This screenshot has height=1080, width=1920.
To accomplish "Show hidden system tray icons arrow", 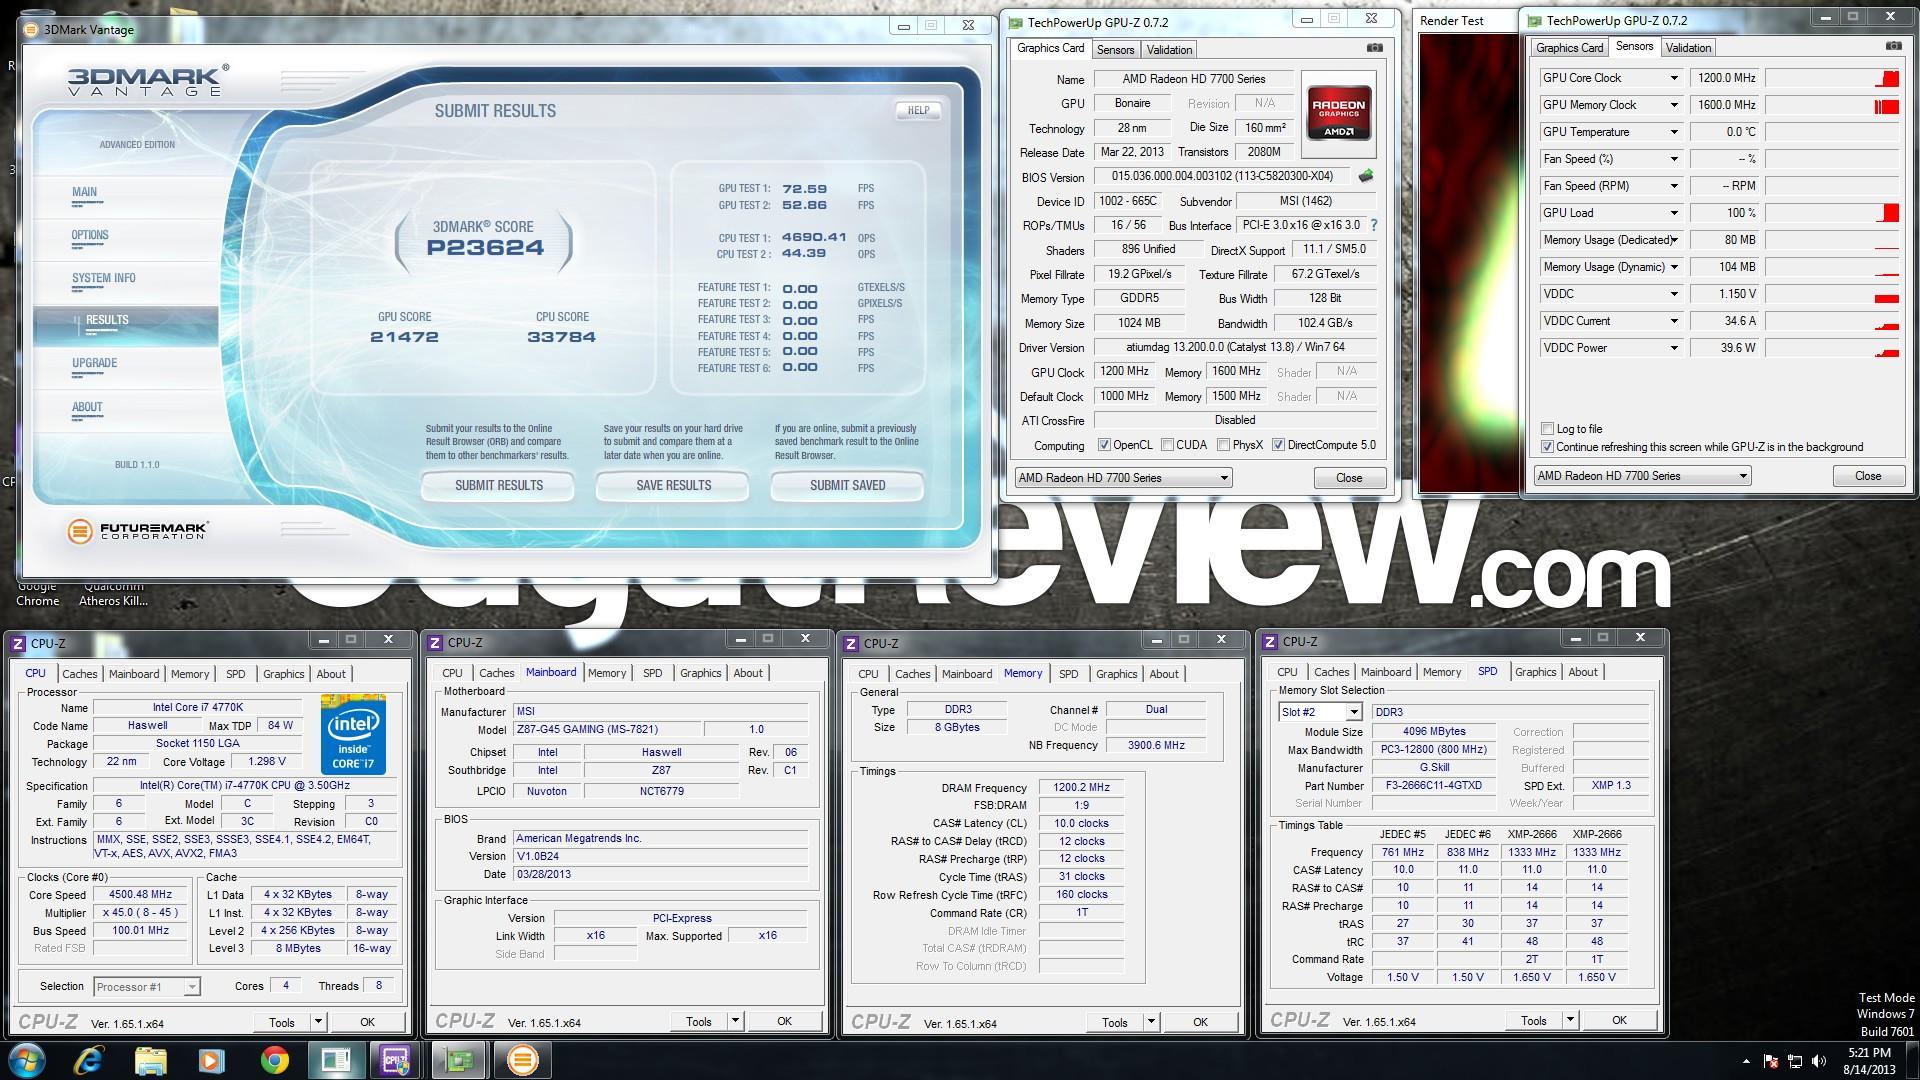I will [x=1747, y=1061].
